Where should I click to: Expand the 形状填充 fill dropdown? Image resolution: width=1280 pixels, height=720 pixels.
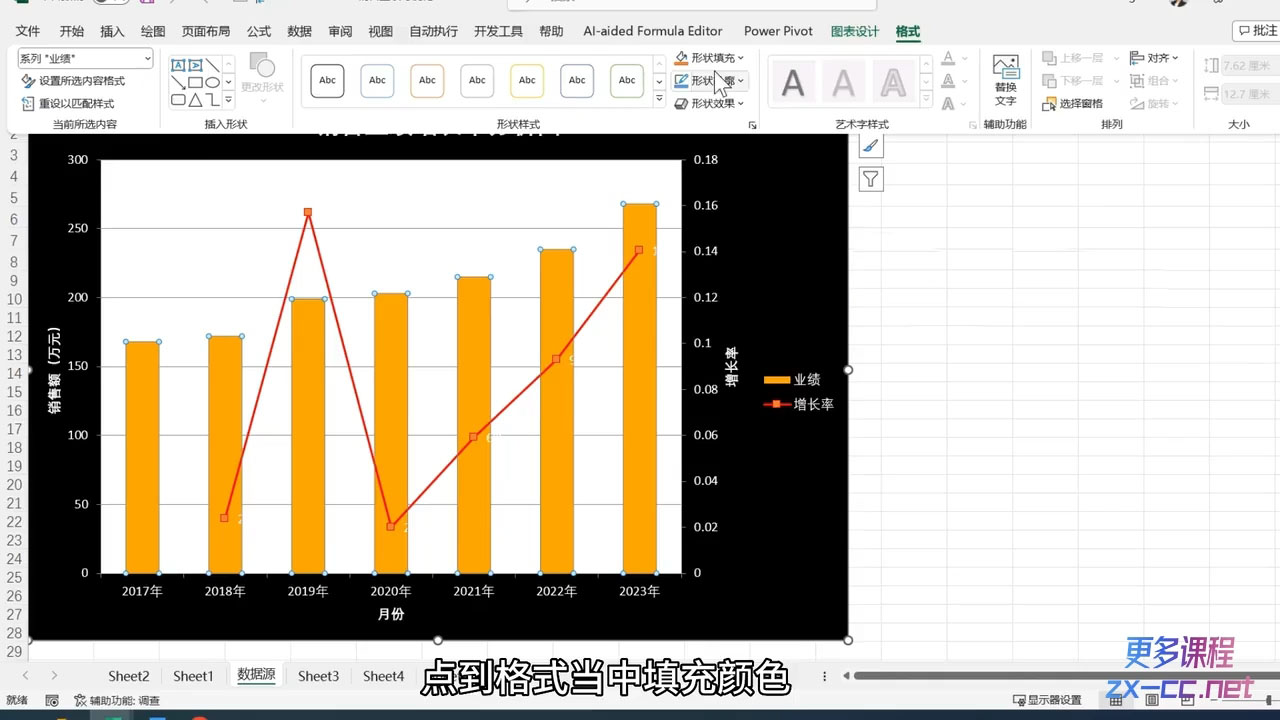[x=740, y=58]
